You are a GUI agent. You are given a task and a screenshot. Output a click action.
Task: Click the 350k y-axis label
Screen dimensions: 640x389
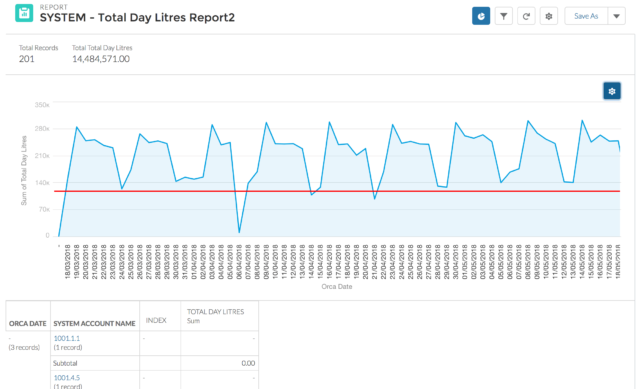tap(42, 105)
